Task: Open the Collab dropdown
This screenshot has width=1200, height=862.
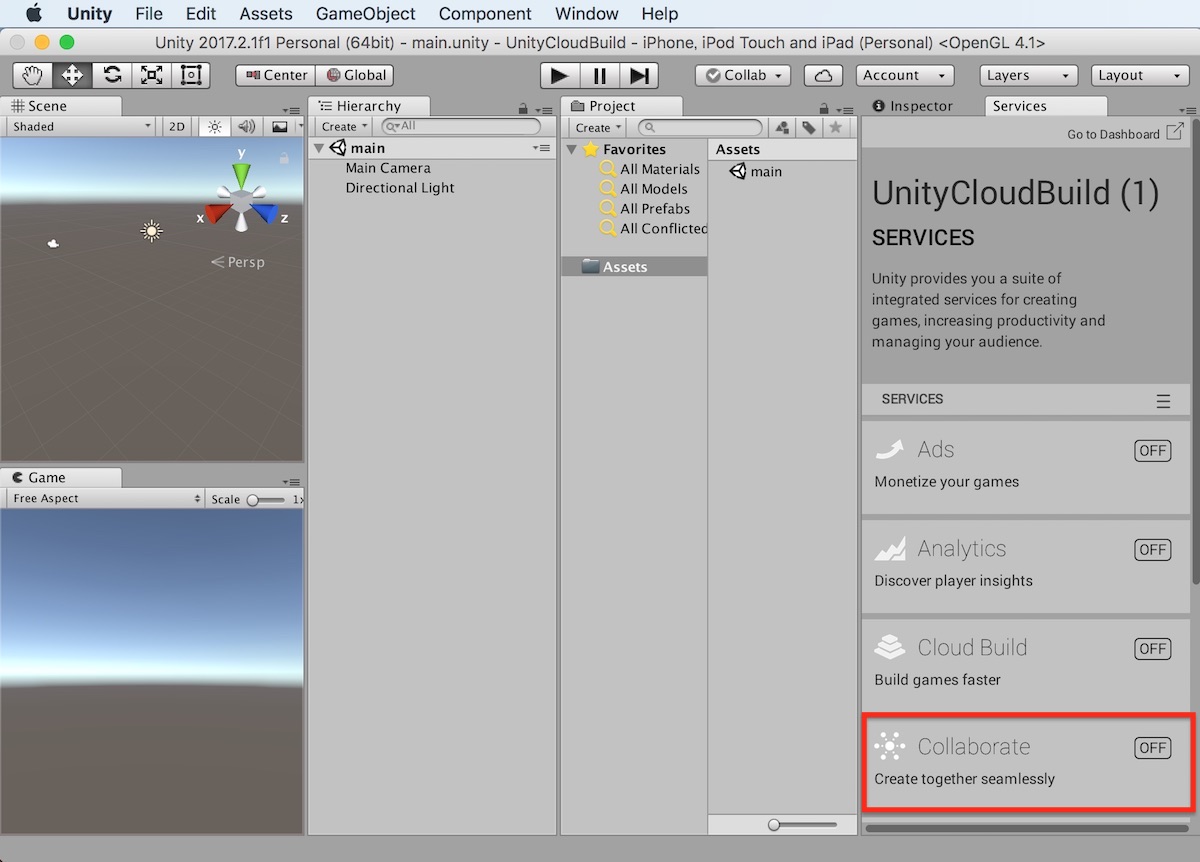Action: click(743, 75)
